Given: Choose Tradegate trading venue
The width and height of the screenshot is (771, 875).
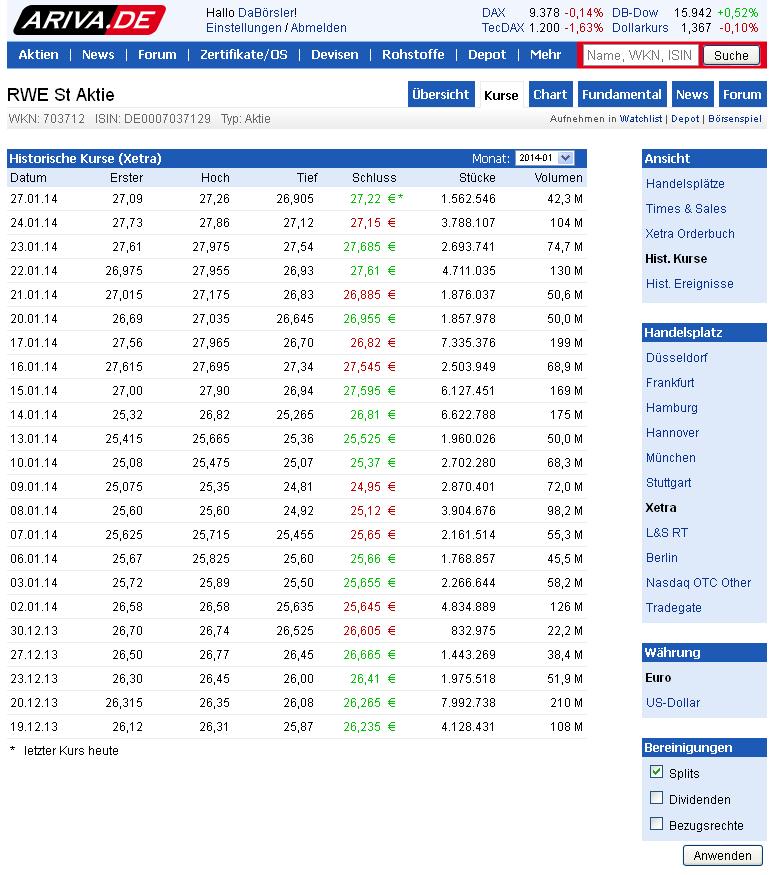Looking at the screenshot, I should tap(673, 608).
